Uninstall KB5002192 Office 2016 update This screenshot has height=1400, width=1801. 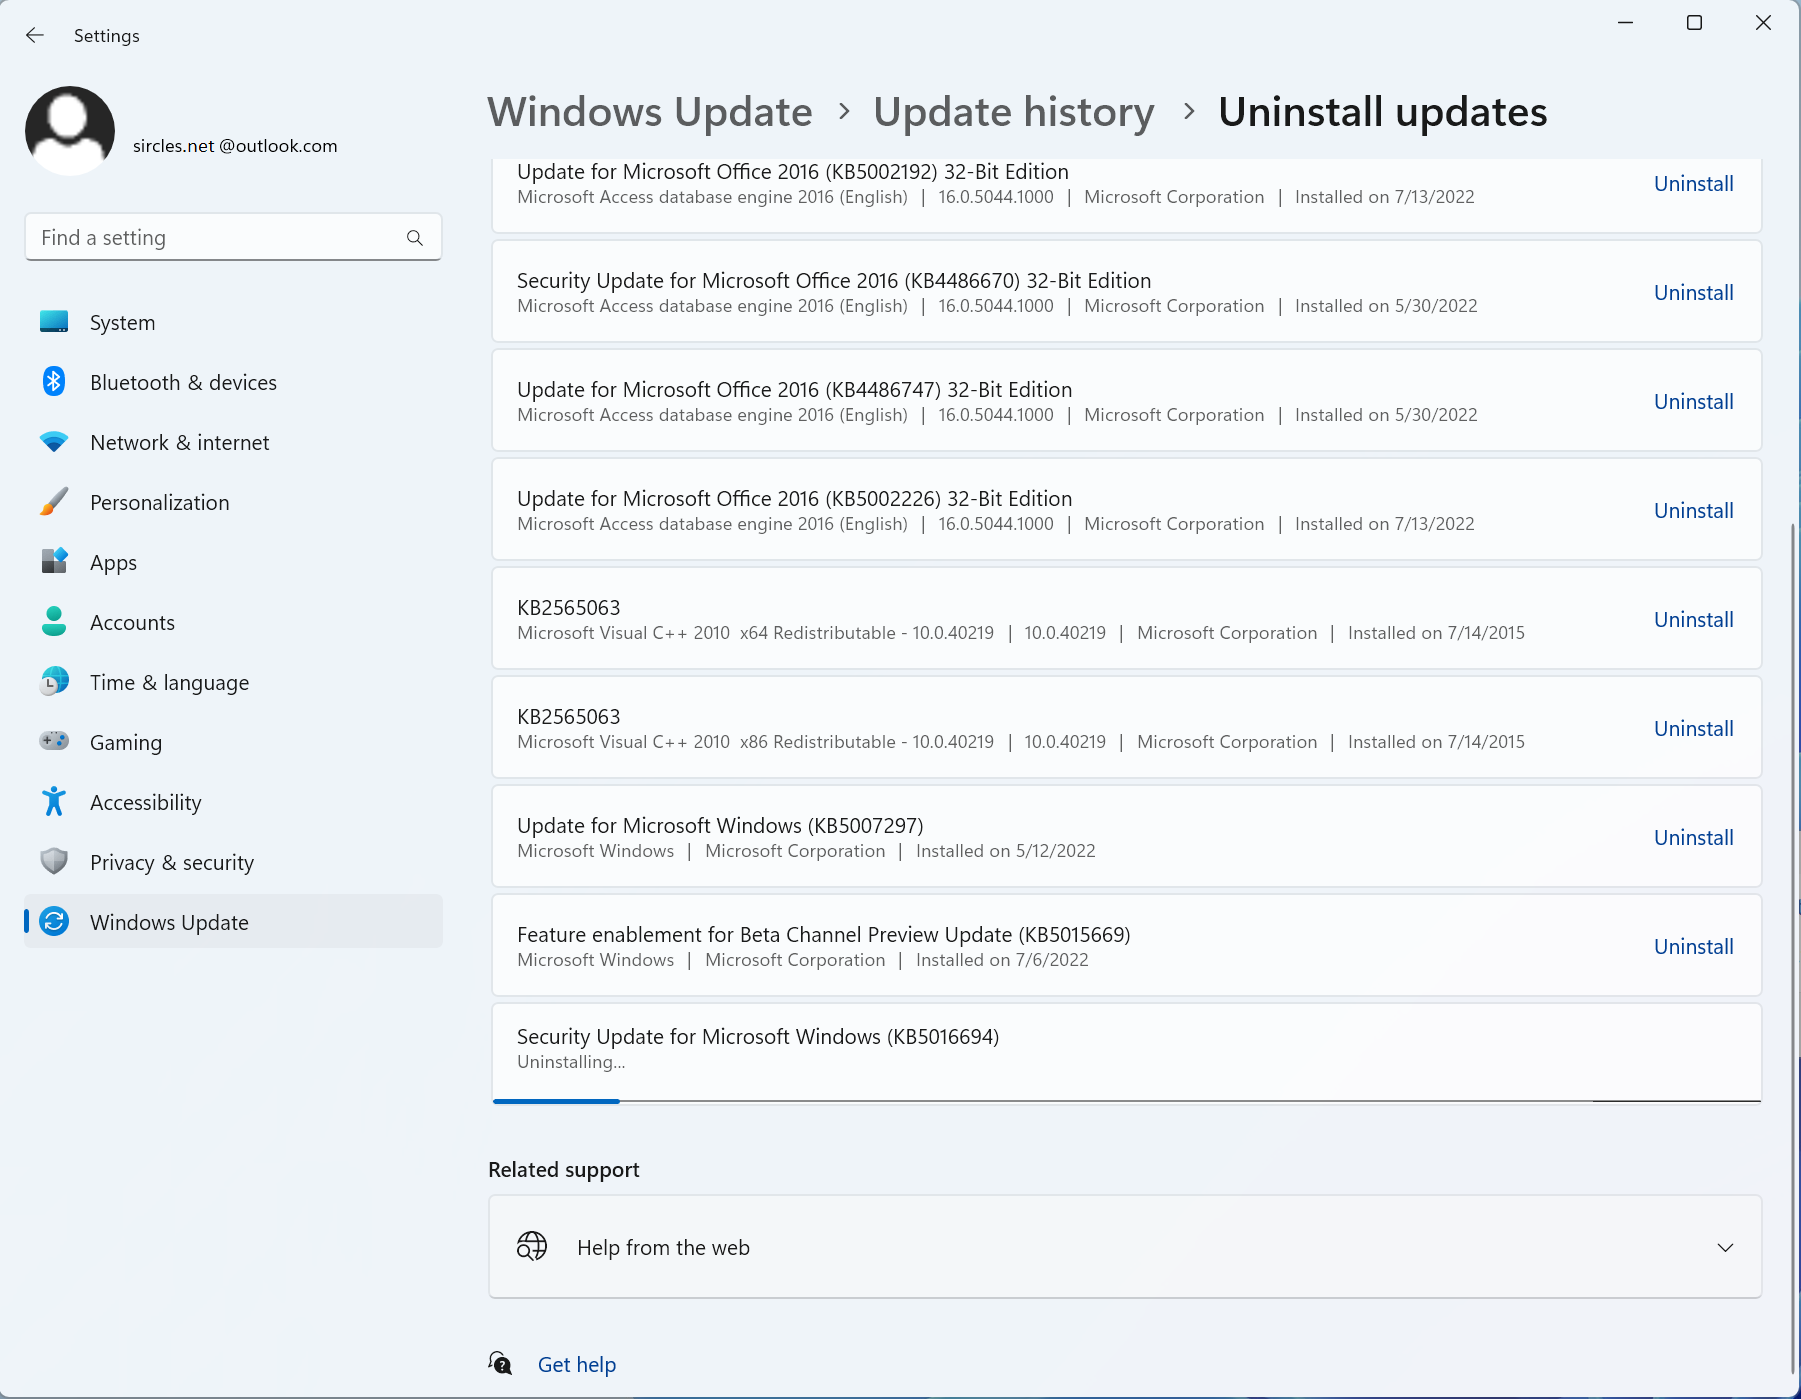(x=1693, y=184)
